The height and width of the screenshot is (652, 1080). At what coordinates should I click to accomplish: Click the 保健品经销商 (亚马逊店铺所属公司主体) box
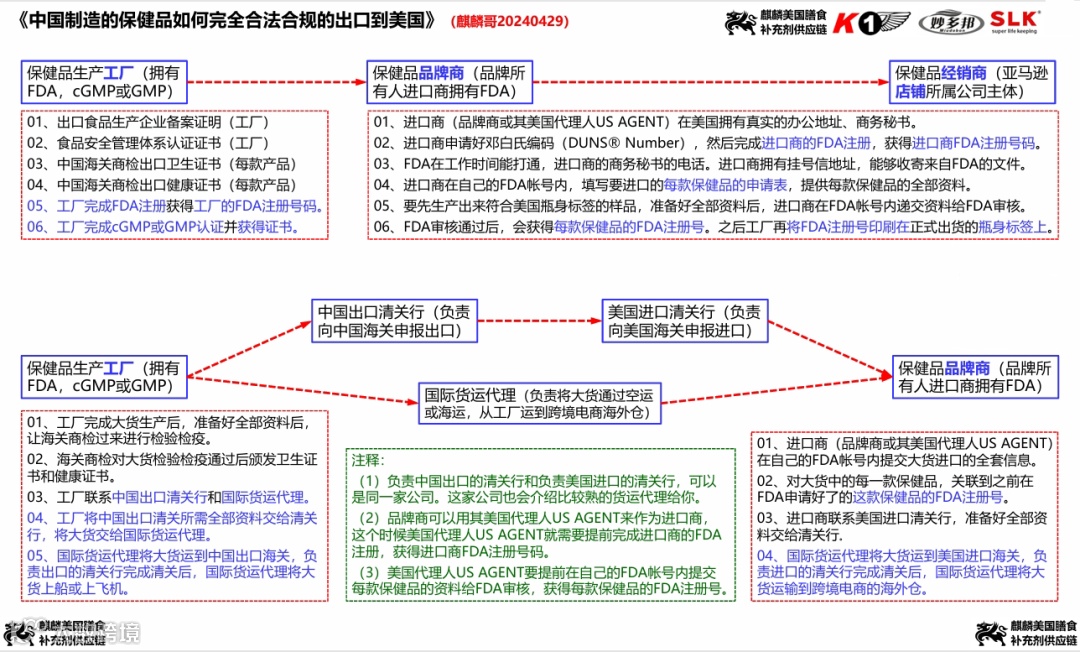(x=972, y=82)
